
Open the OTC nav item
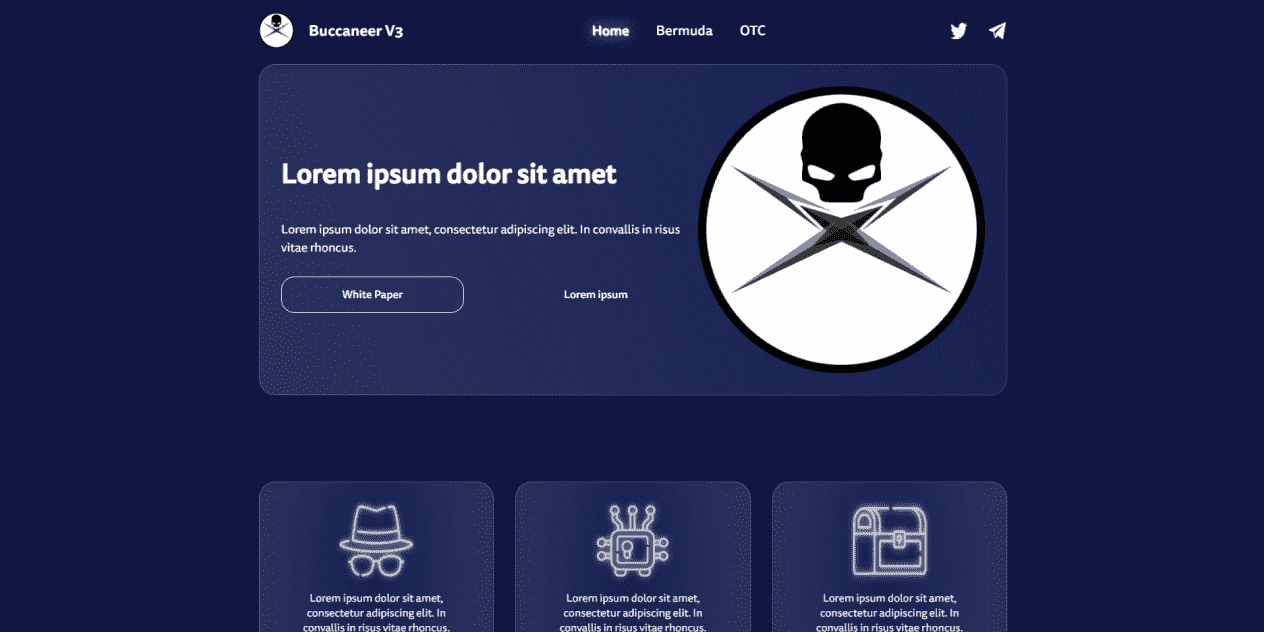(x=753, y=31)
